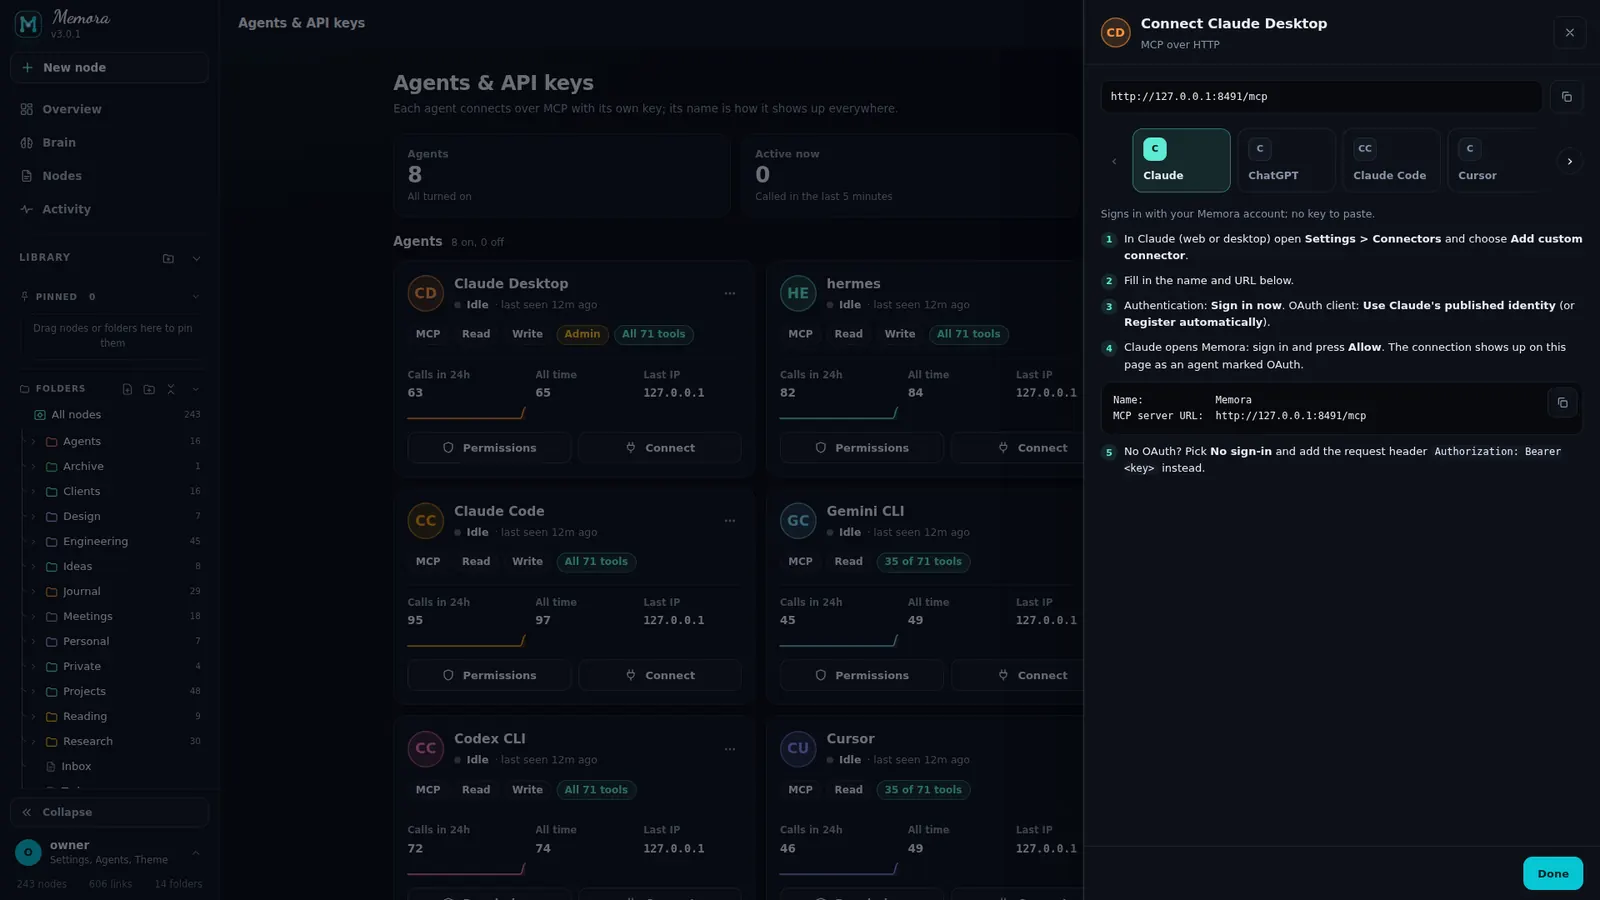Open the Activity page
The image size is (1600, 900).
pyautogui.click(x=109, y=209)
